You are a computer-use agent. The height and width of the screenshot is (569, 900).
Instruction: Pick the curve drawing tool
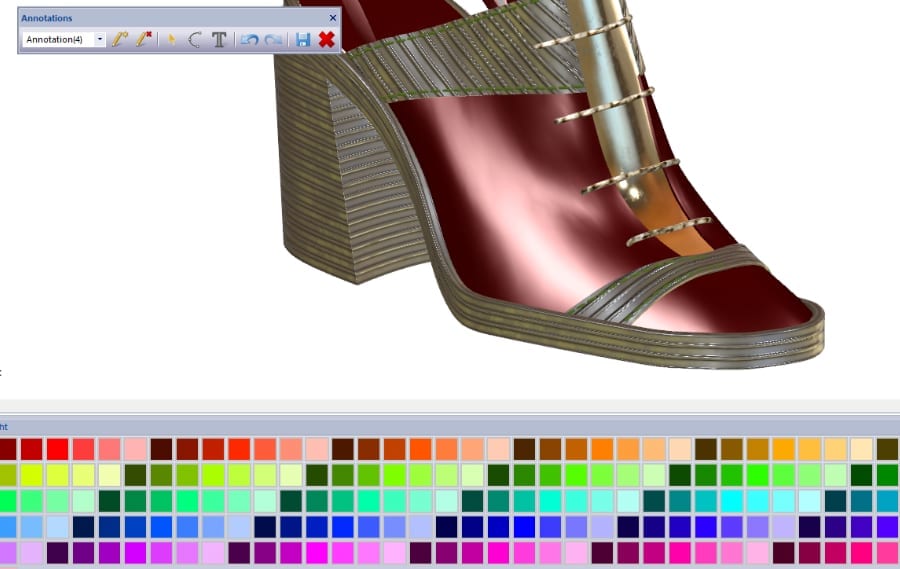pyautogui.click(x=195, y=40)
